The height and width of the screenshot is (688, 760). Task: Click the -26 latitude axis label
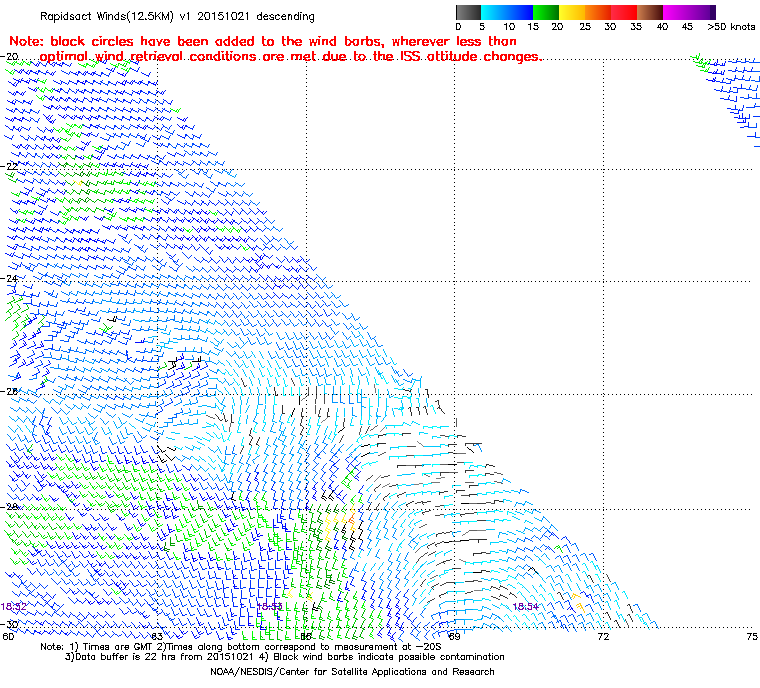point(10,391)
